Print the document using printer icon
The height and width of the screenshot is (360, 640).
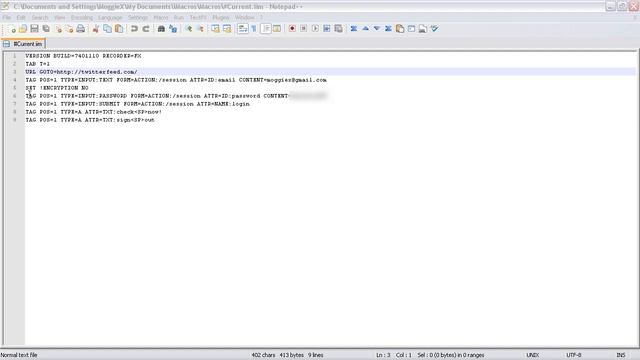pyautogui.click(x=81, y=29)
